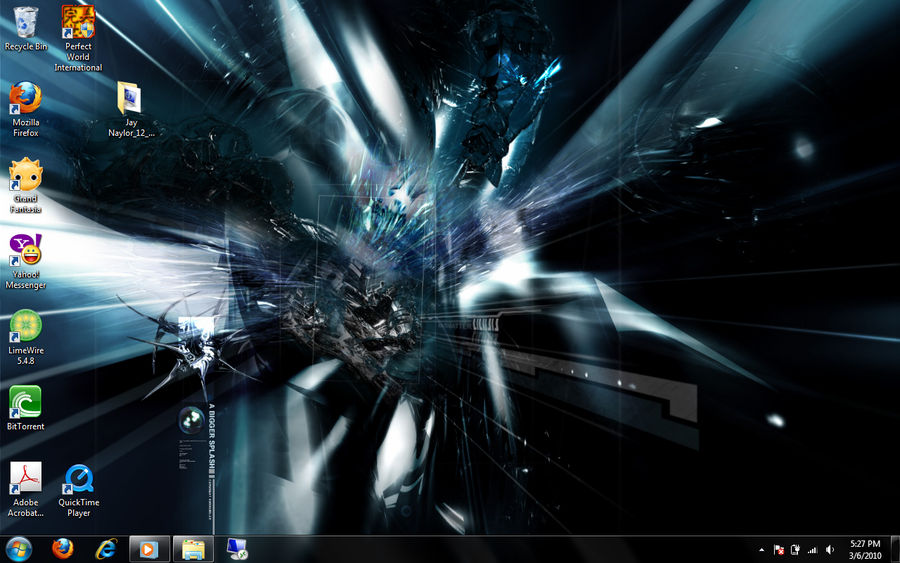Viewport: 900px width, 563px height.
Task: Click the BitTorrent desktop shortcut
Action: (25, 408)
